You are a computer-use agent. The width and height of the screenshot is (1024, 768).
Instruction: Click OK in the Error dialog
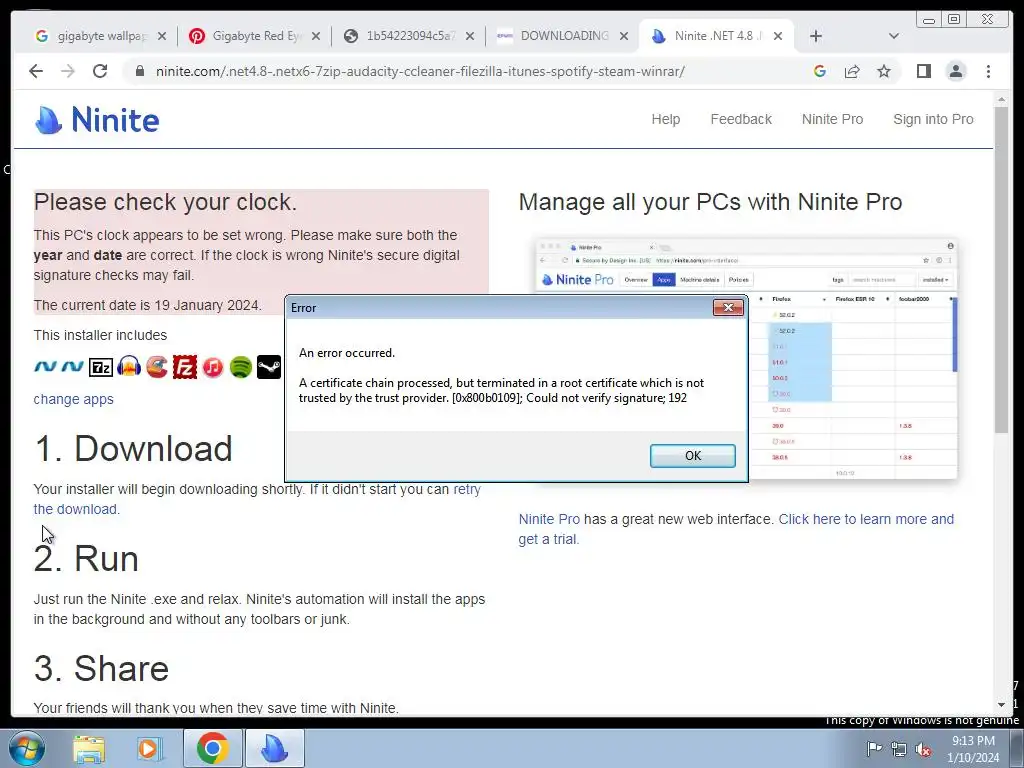click(692, 455)
